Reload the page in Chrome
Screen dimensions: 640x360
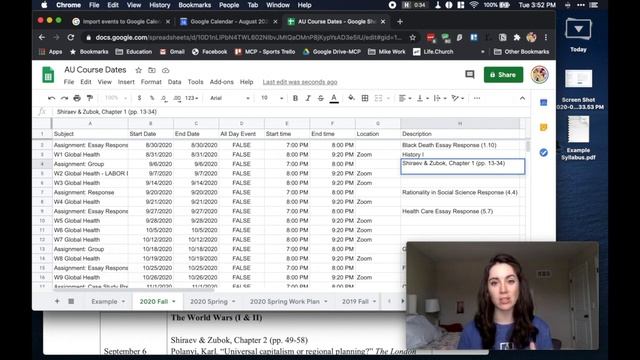pyautogui.click(x=71, y=38)
